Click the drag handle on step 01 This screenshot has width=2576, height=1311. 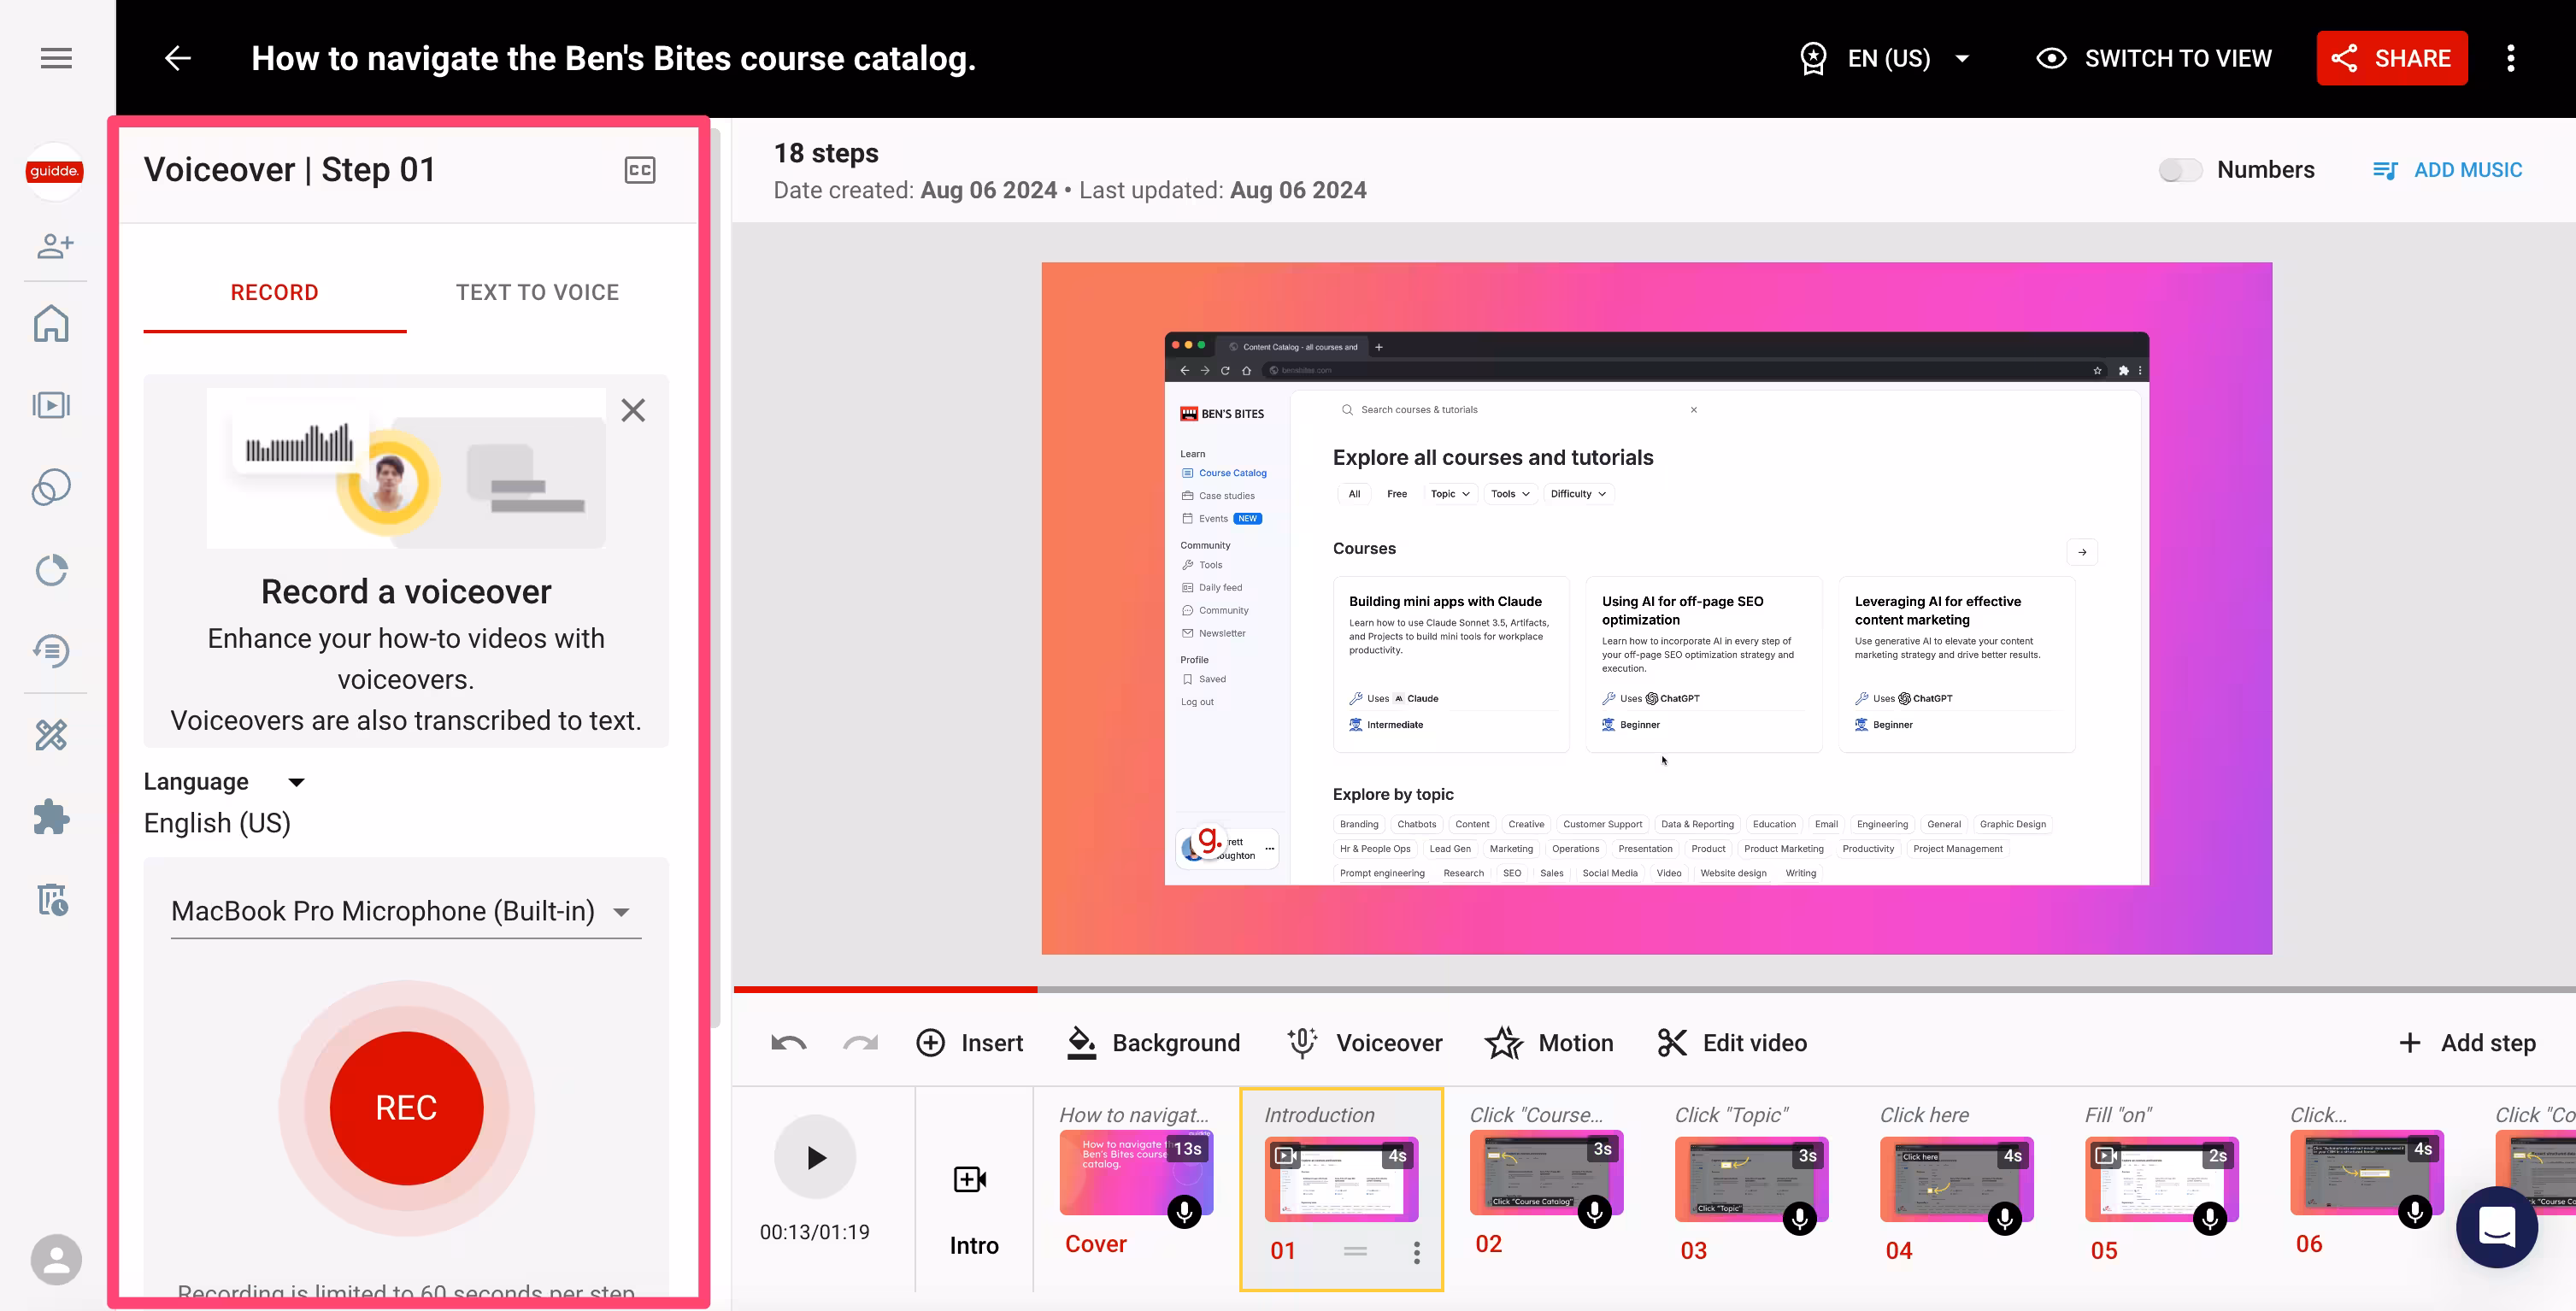point(1355,1251)
